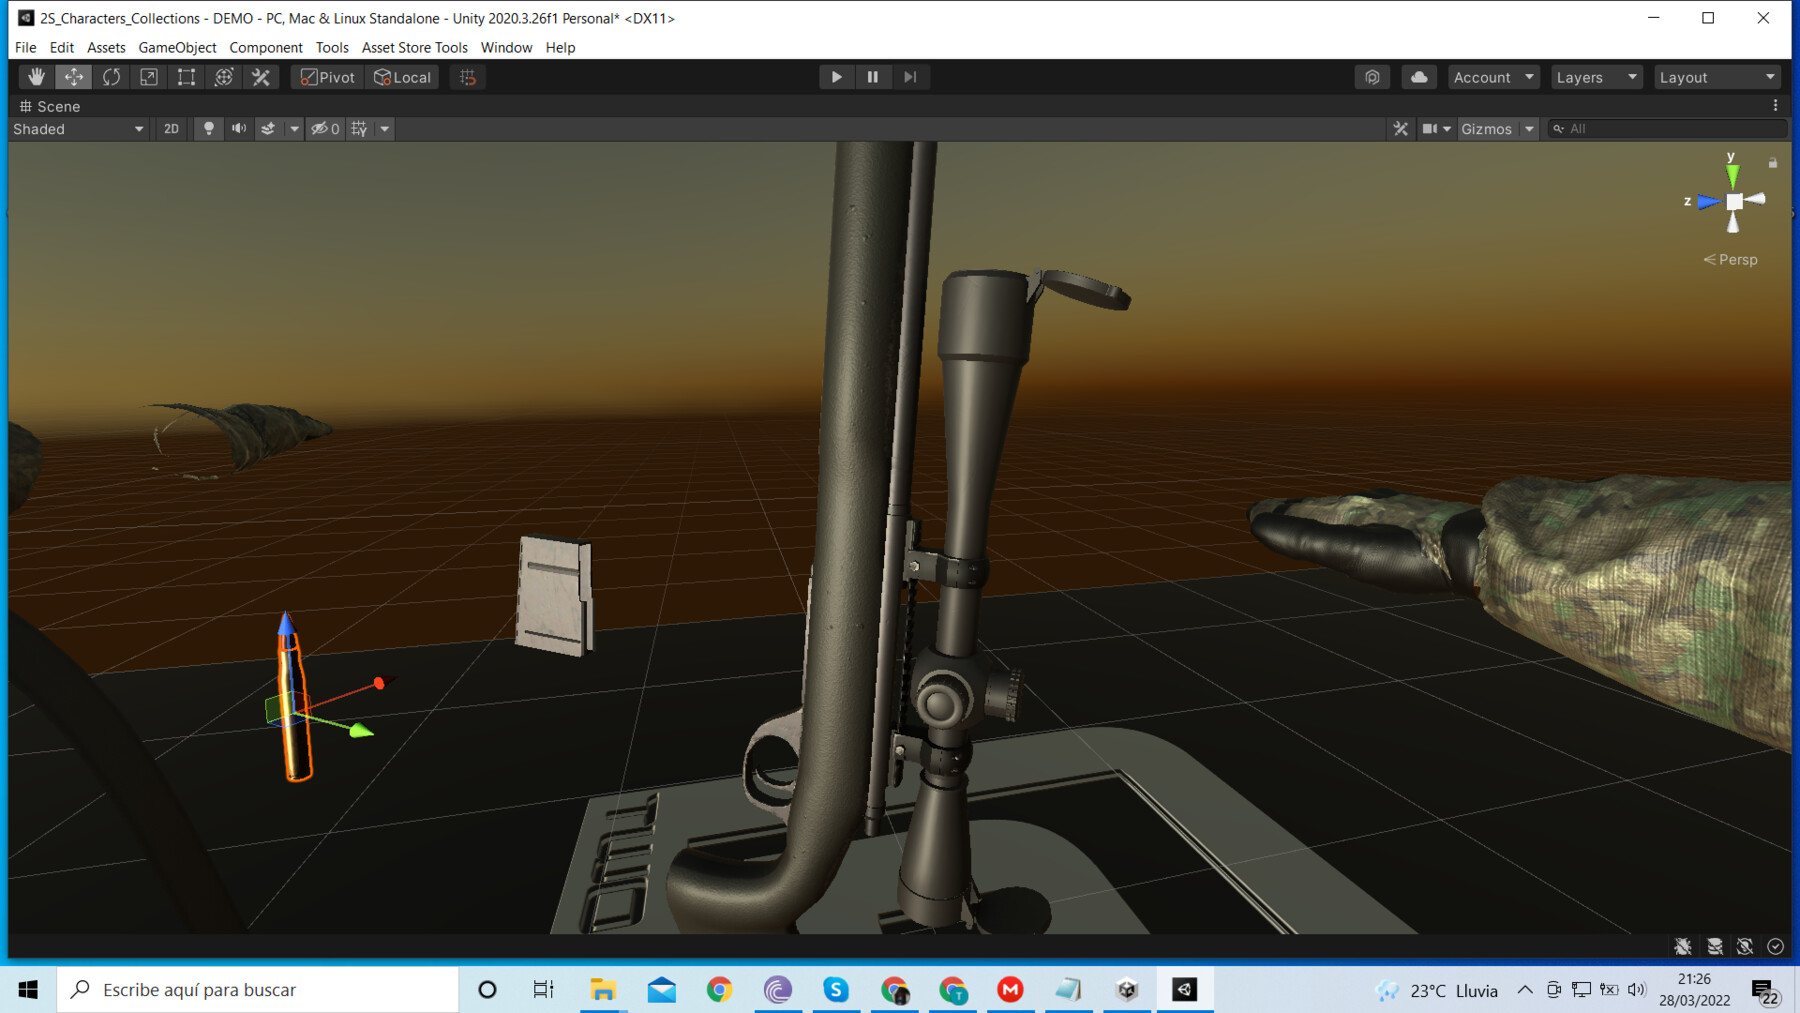The image size is (1800, 1013).
Task: Open component editor tools panel
Action: (x=1400, y=129)
